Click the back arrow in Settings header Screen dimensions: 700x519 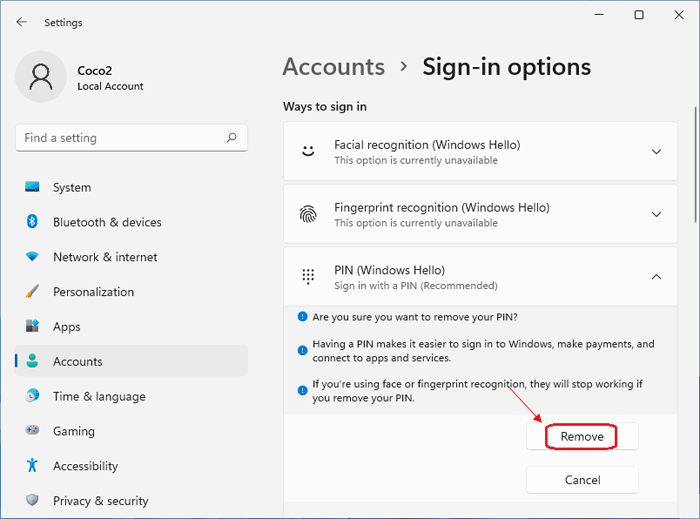point(21,22)
